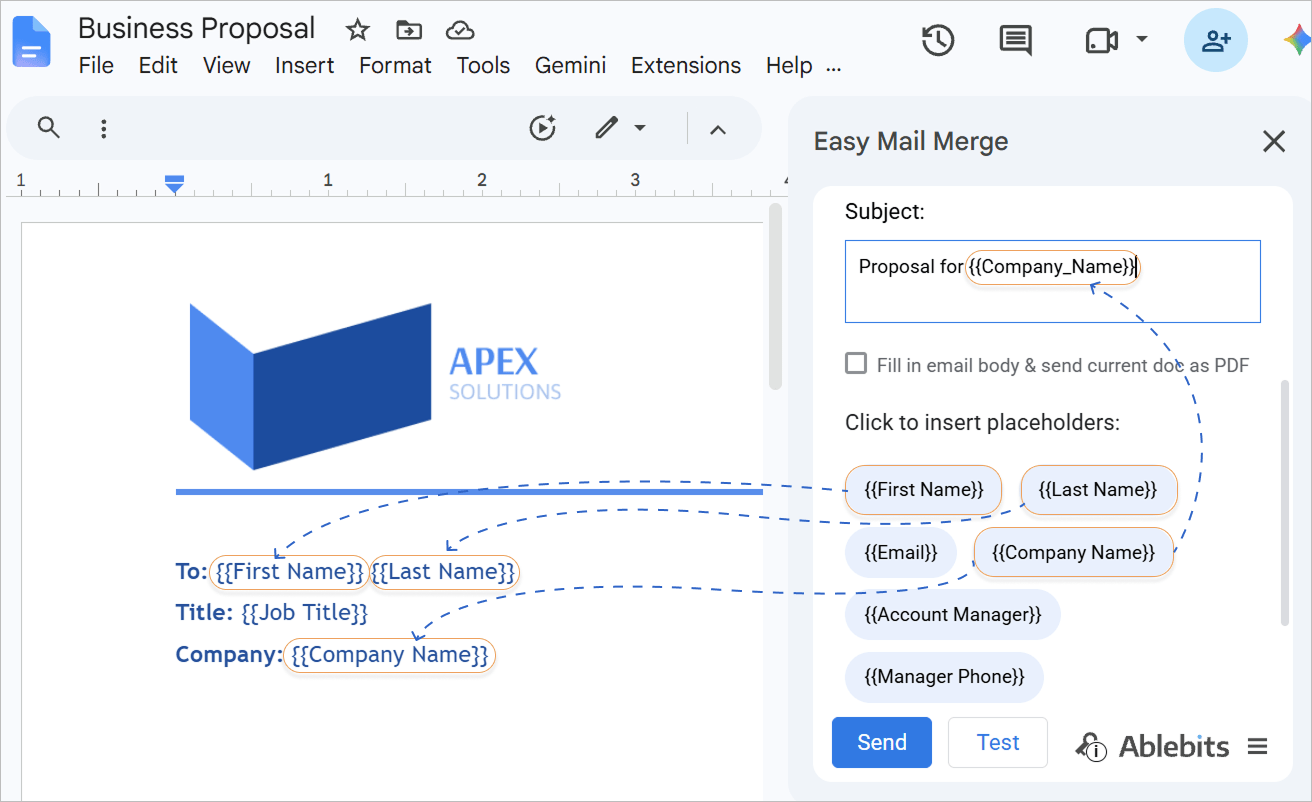Close the Easy Mail Merge panel

[x=1274, y=141]
